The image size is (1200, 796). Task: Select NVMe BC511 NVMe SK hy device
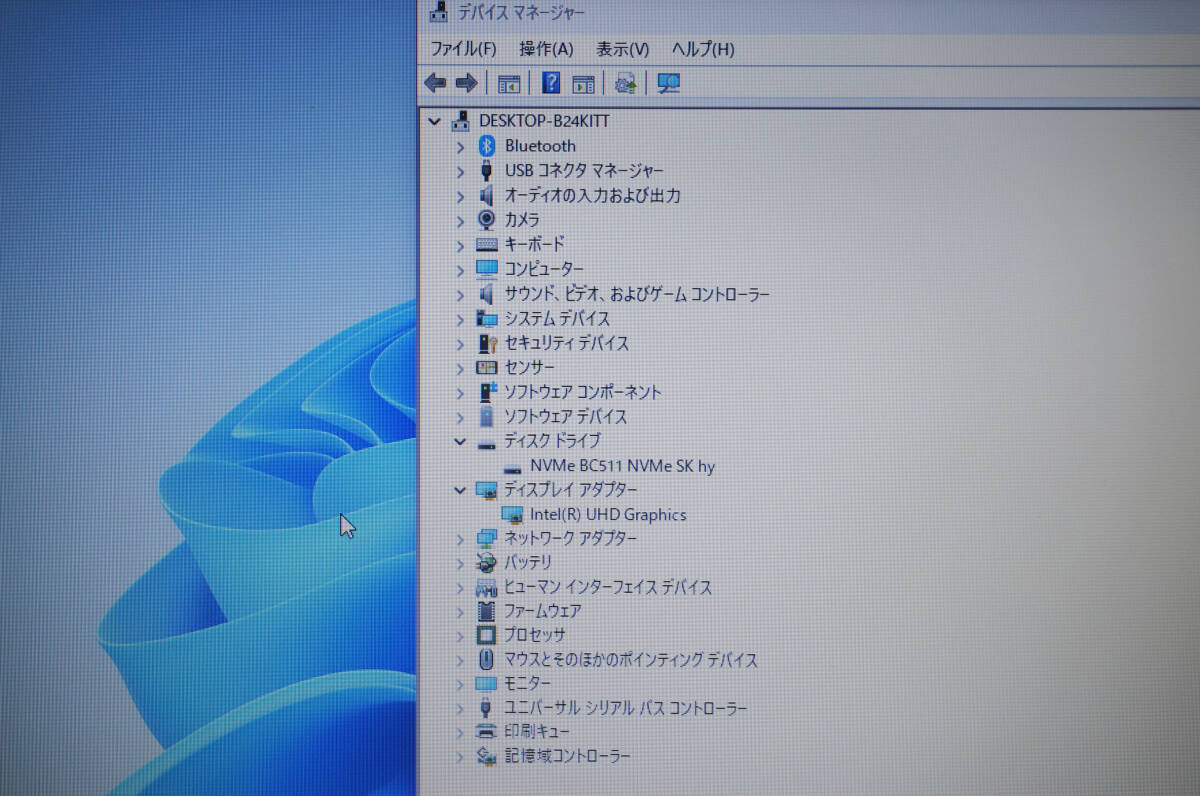[x=623, y=466]
